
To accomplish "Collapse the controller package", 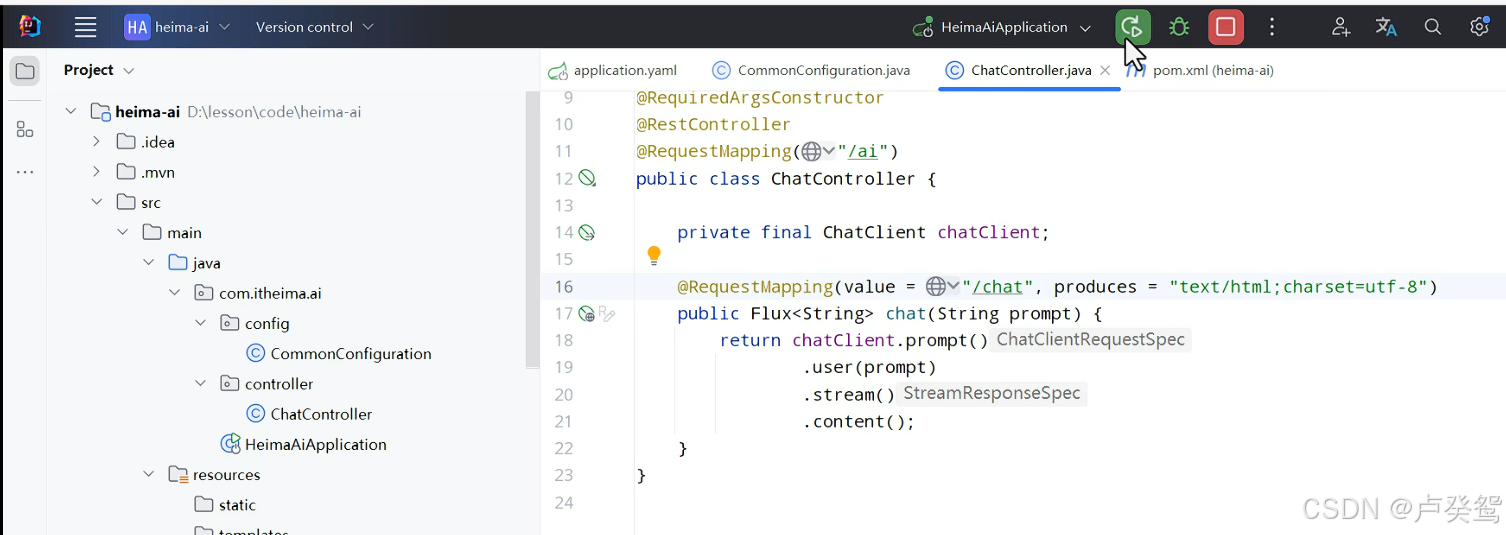I will [200, 383].
